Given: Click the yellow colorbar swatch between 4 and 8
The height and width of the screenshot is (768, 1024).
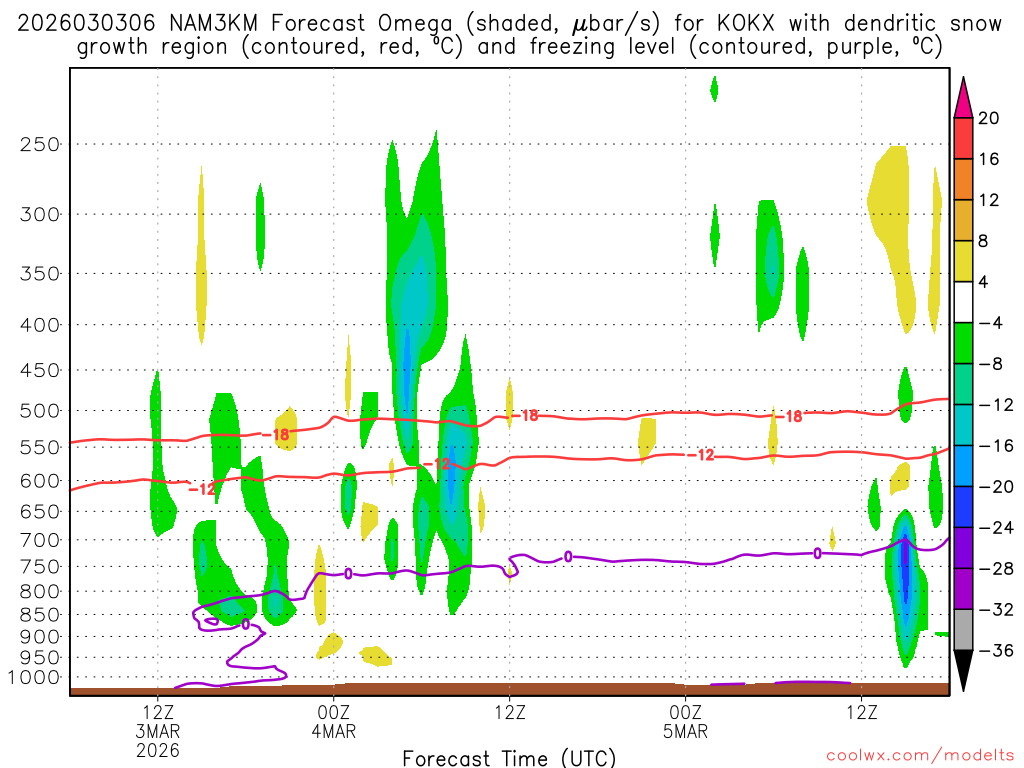Looking at the screenshot, I should tap(963, 261).
